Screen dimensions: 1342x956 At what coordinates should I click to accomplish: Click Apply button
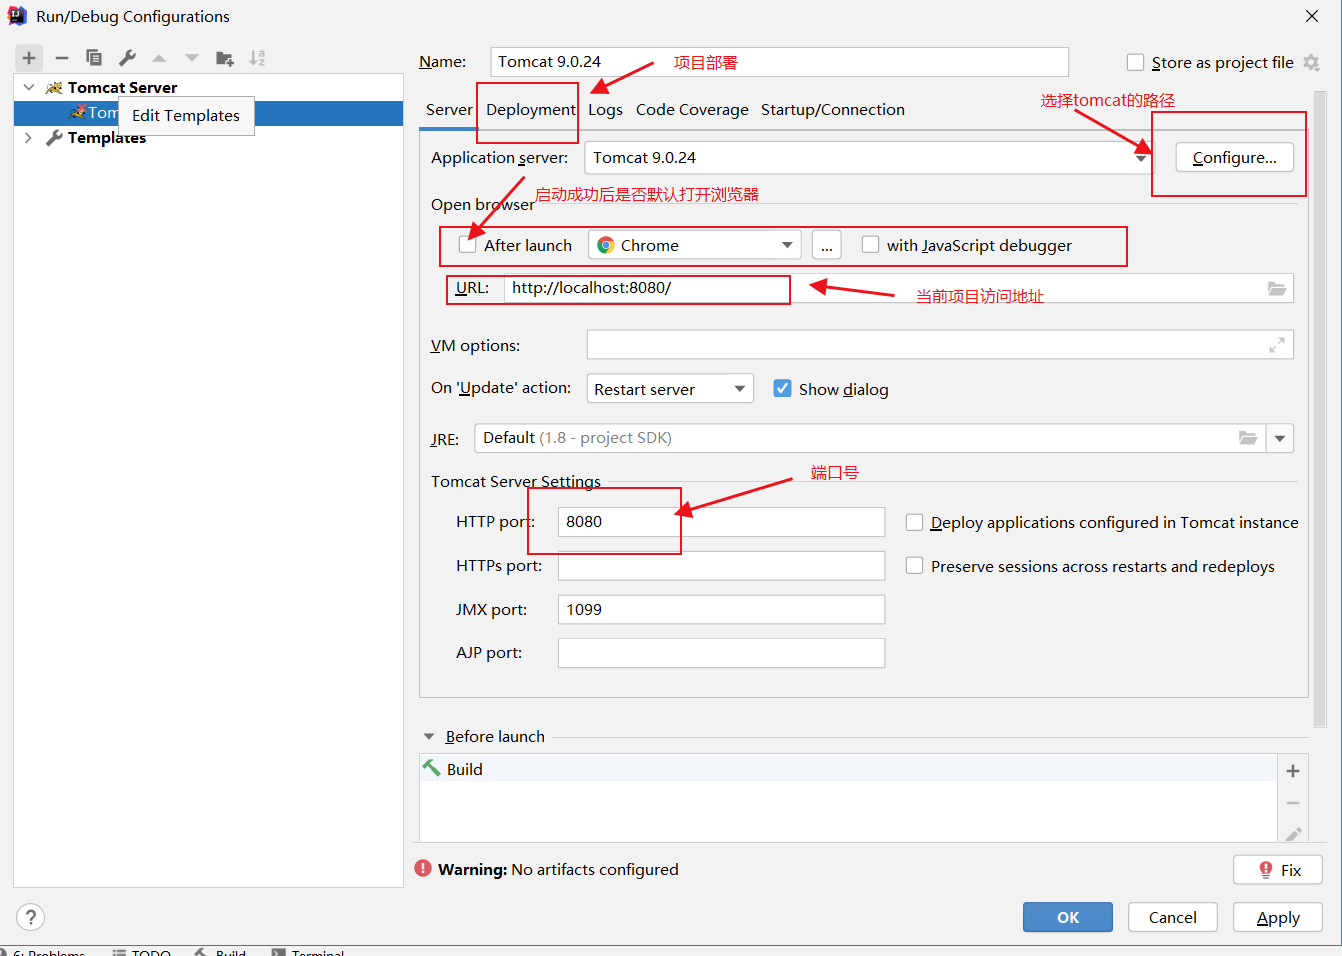(x=1278, y=917)
